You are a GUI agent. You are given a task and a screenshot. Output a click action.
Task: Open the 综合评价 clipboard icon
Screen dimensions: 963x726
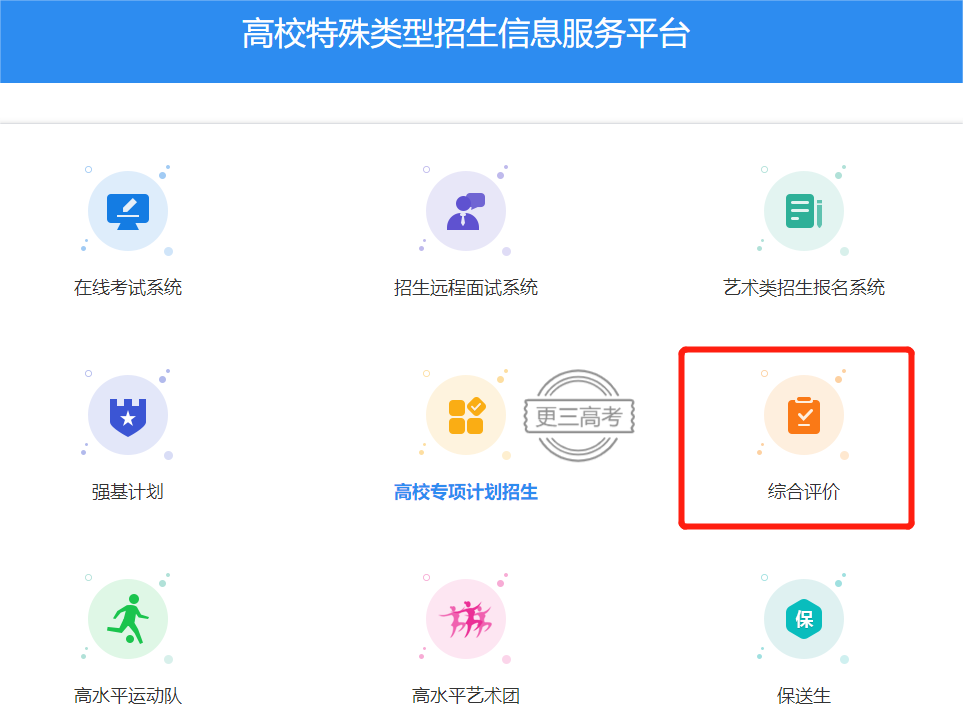(803, 415)
